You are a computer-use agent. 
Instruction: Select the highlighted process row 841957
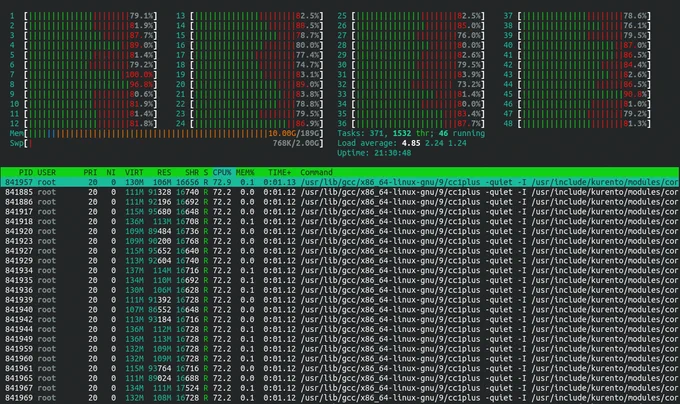(340, 182)
